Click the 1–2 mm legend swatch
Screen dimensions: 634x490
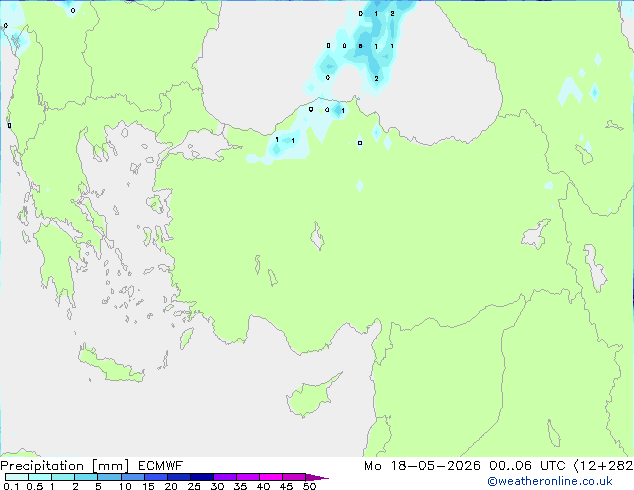63,477
